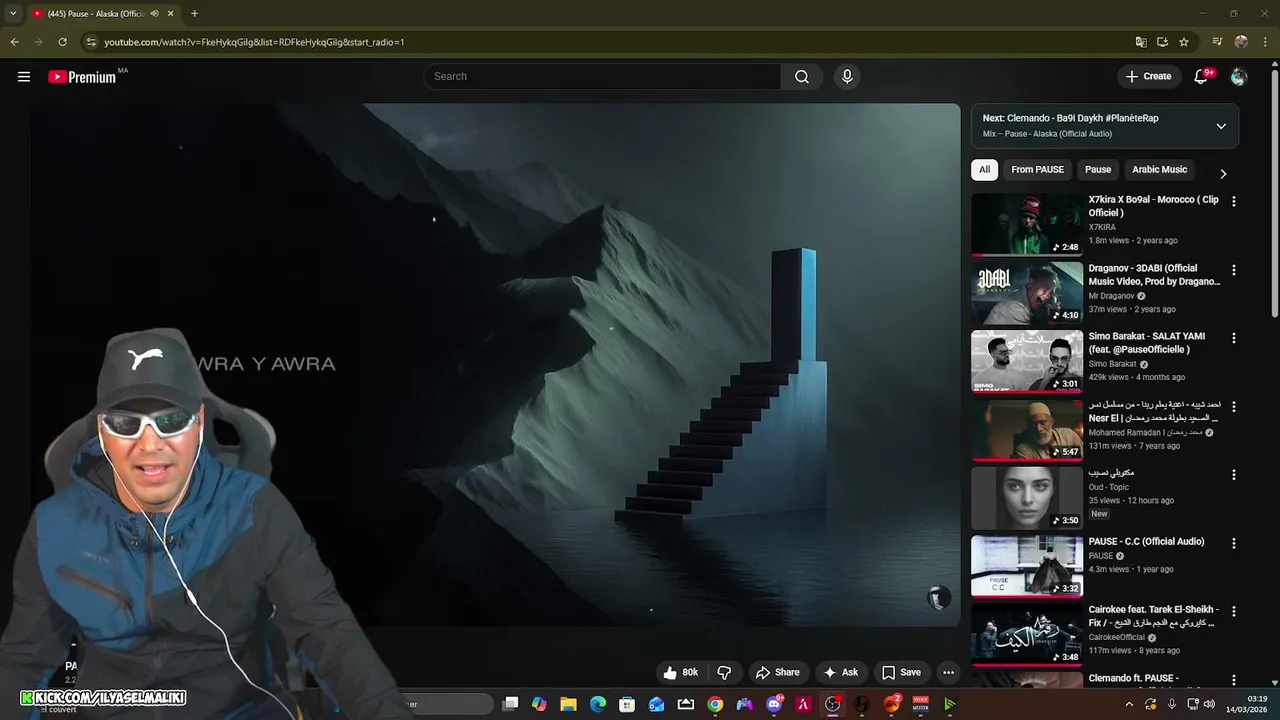The height and width of the screenshot is (720, 1280).
Task: Click the Create button
Action: click(x=1148, y=77)
